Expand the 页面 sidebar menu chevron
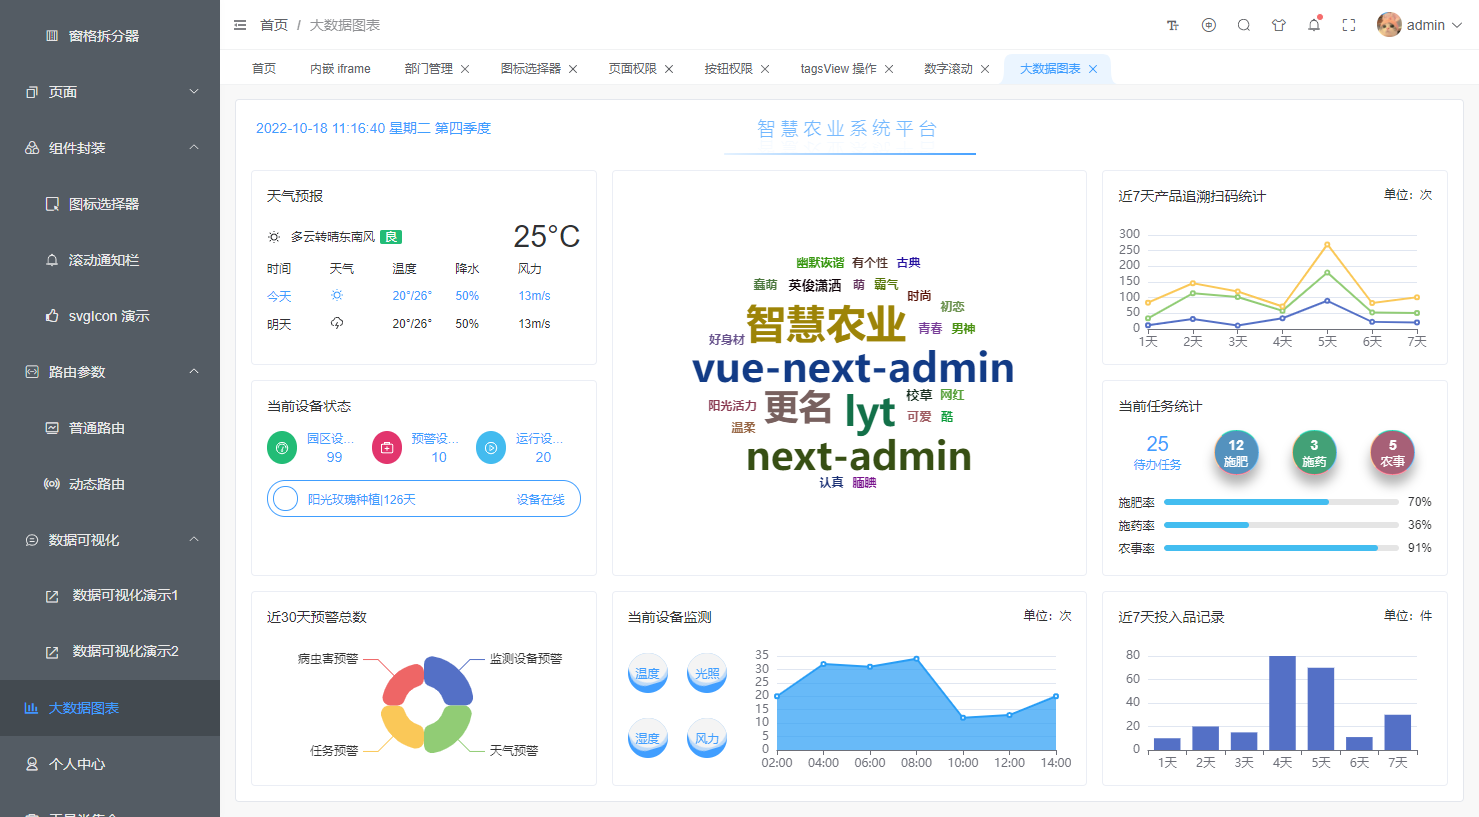This screenshot has width=1479, height=817. pyautogui.click(x=194, y=92)
